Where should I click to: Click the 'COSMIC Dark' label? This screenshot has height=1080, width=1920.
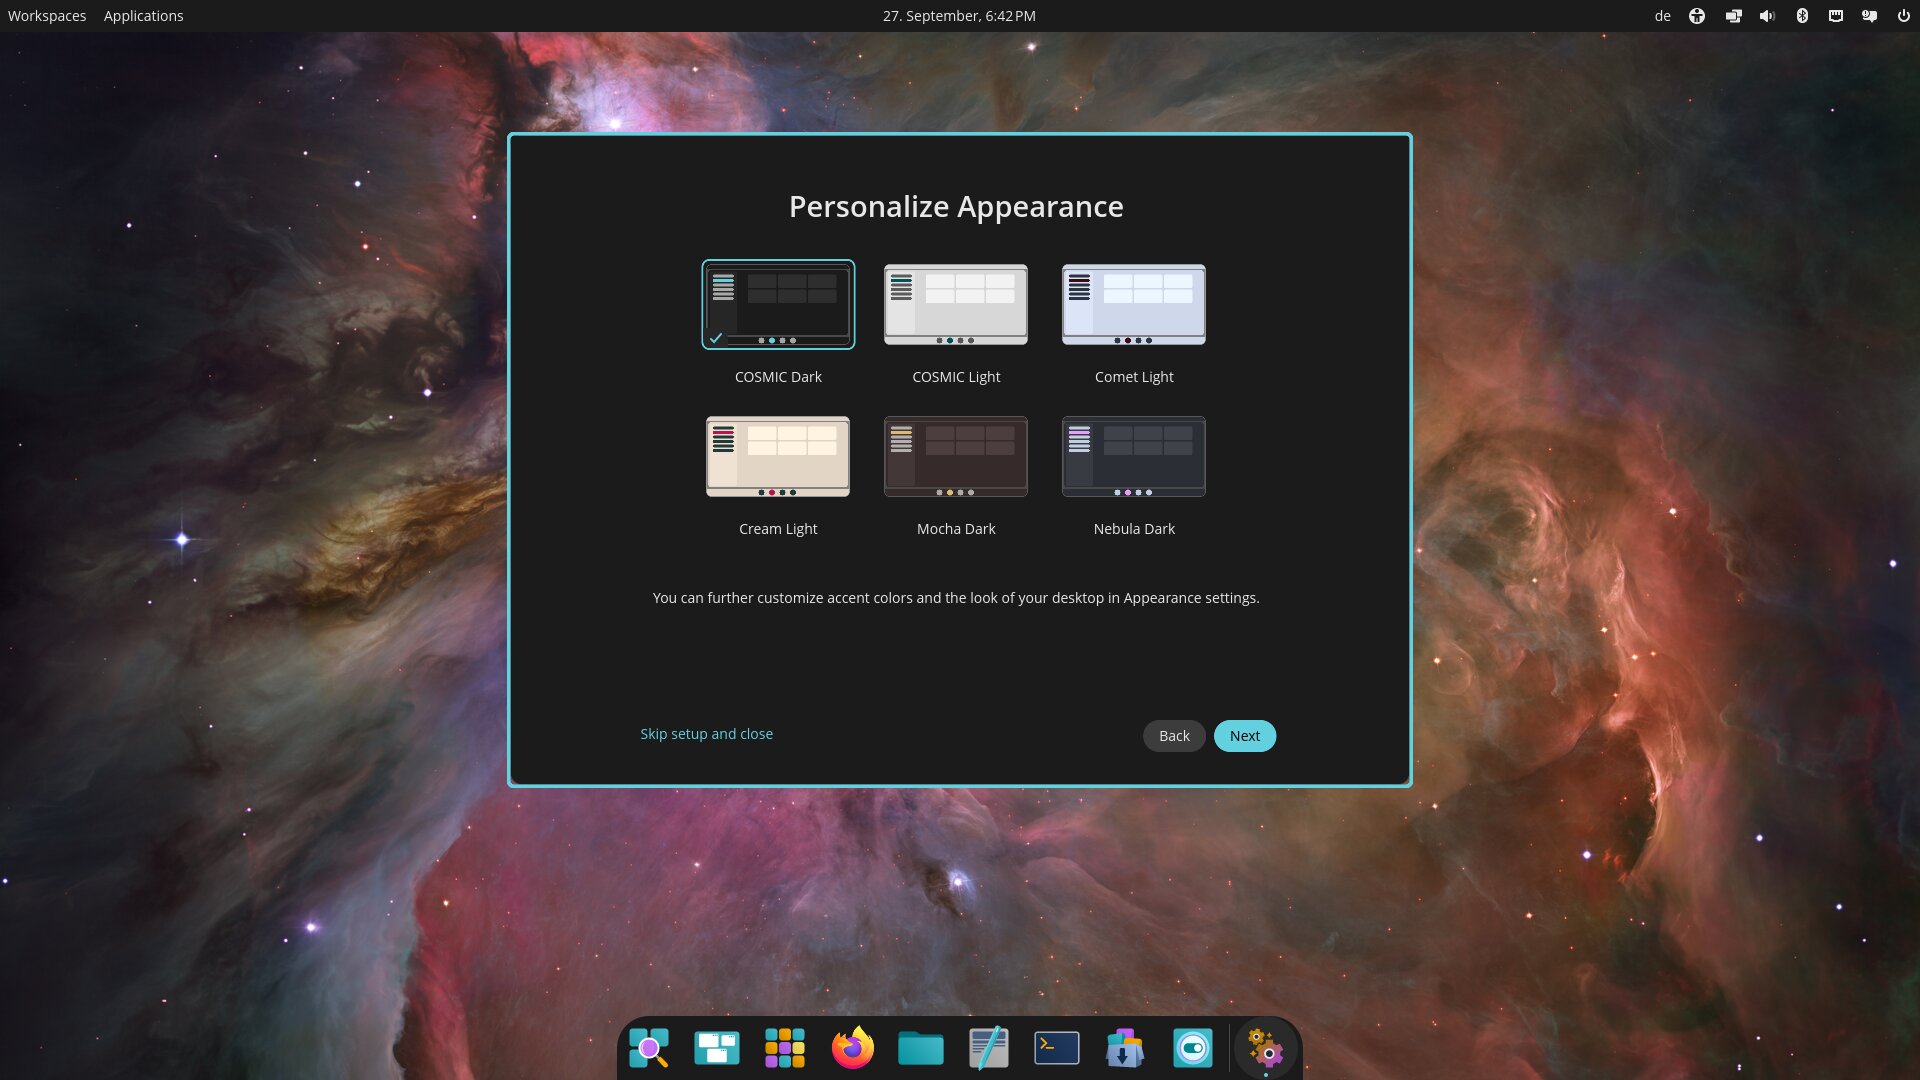click(778, 377)
